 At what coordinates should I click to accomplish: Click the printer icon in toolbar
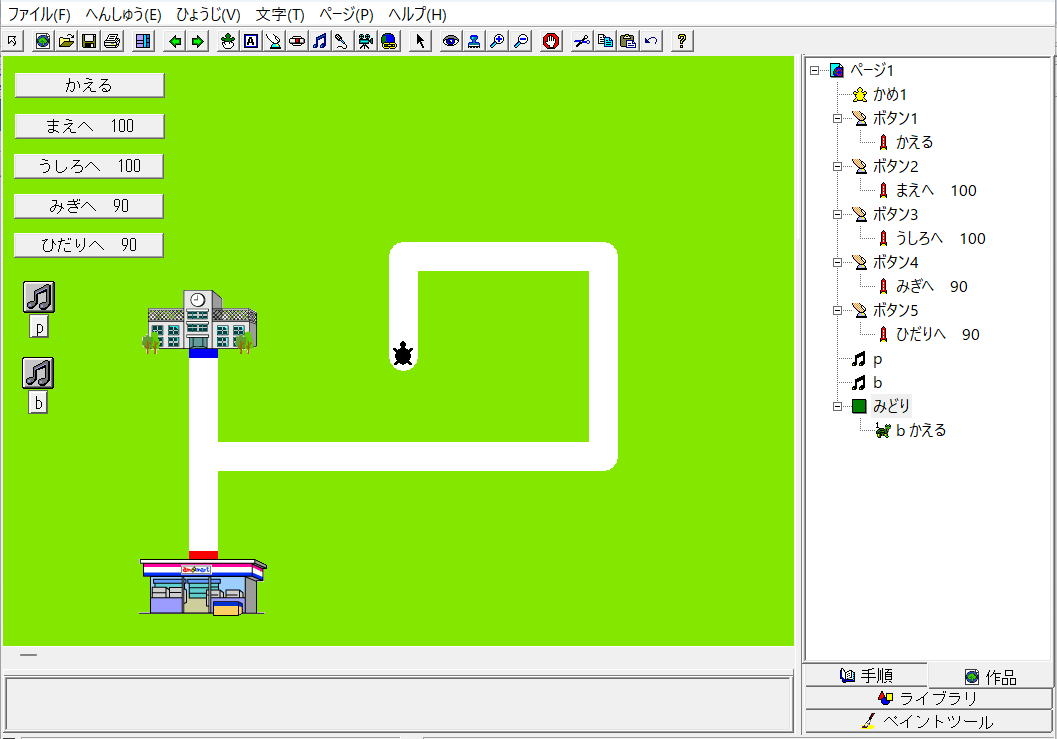click(112, 41)
